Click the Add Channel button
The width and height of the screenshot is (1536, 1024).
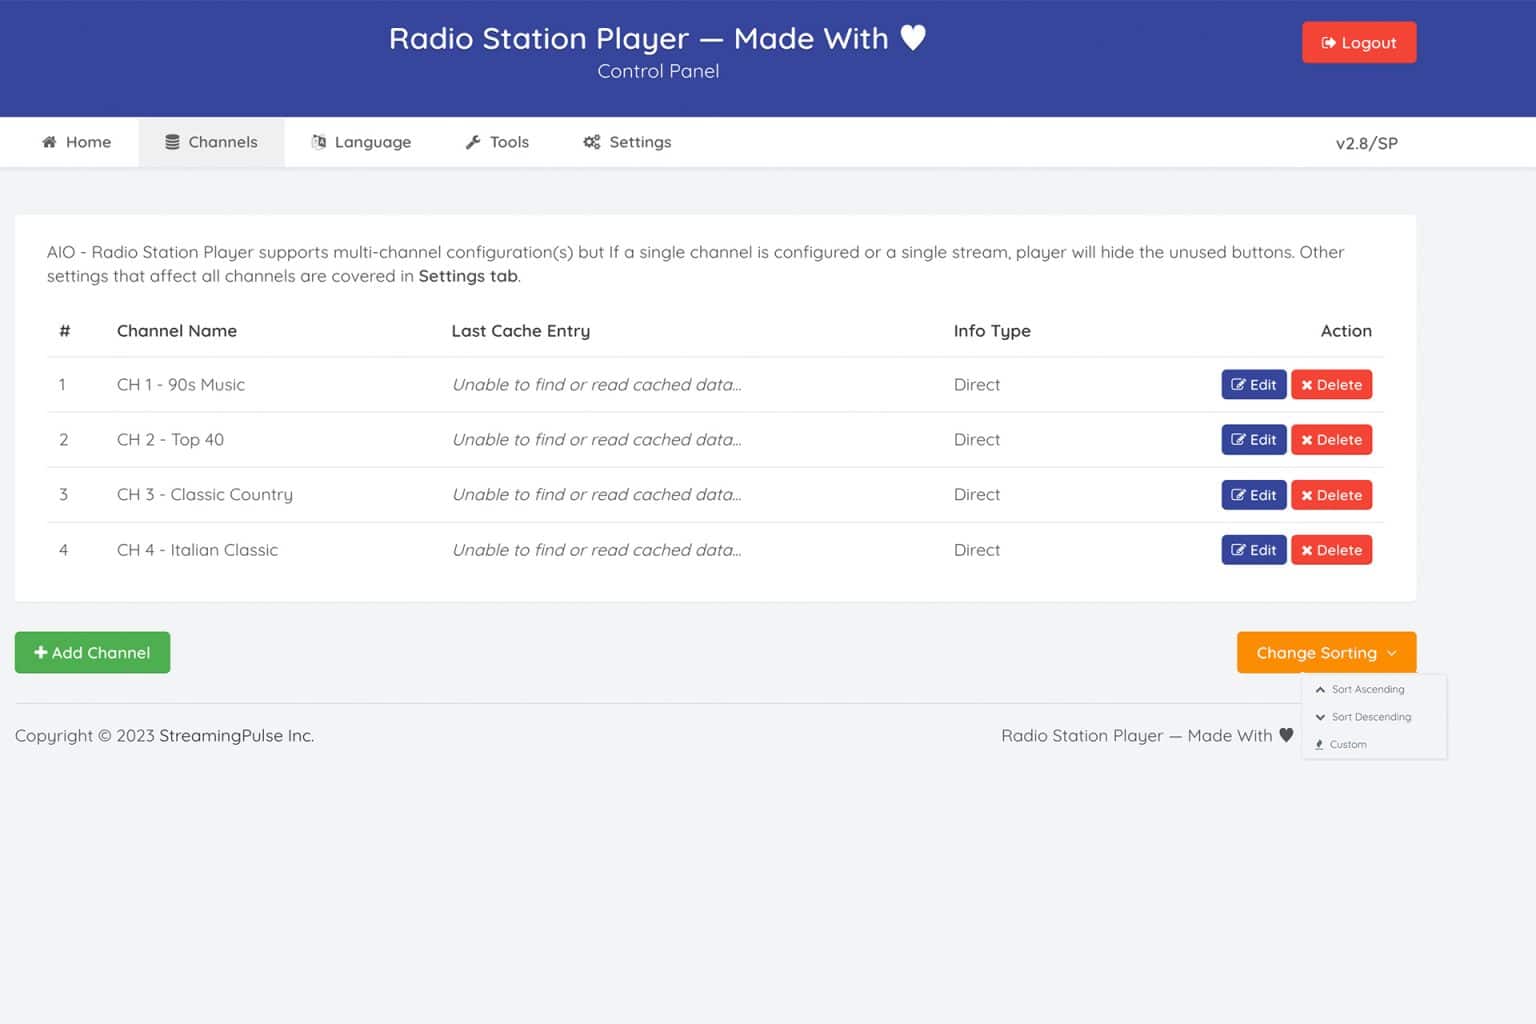pyautogui.click(x=92, y=652)
